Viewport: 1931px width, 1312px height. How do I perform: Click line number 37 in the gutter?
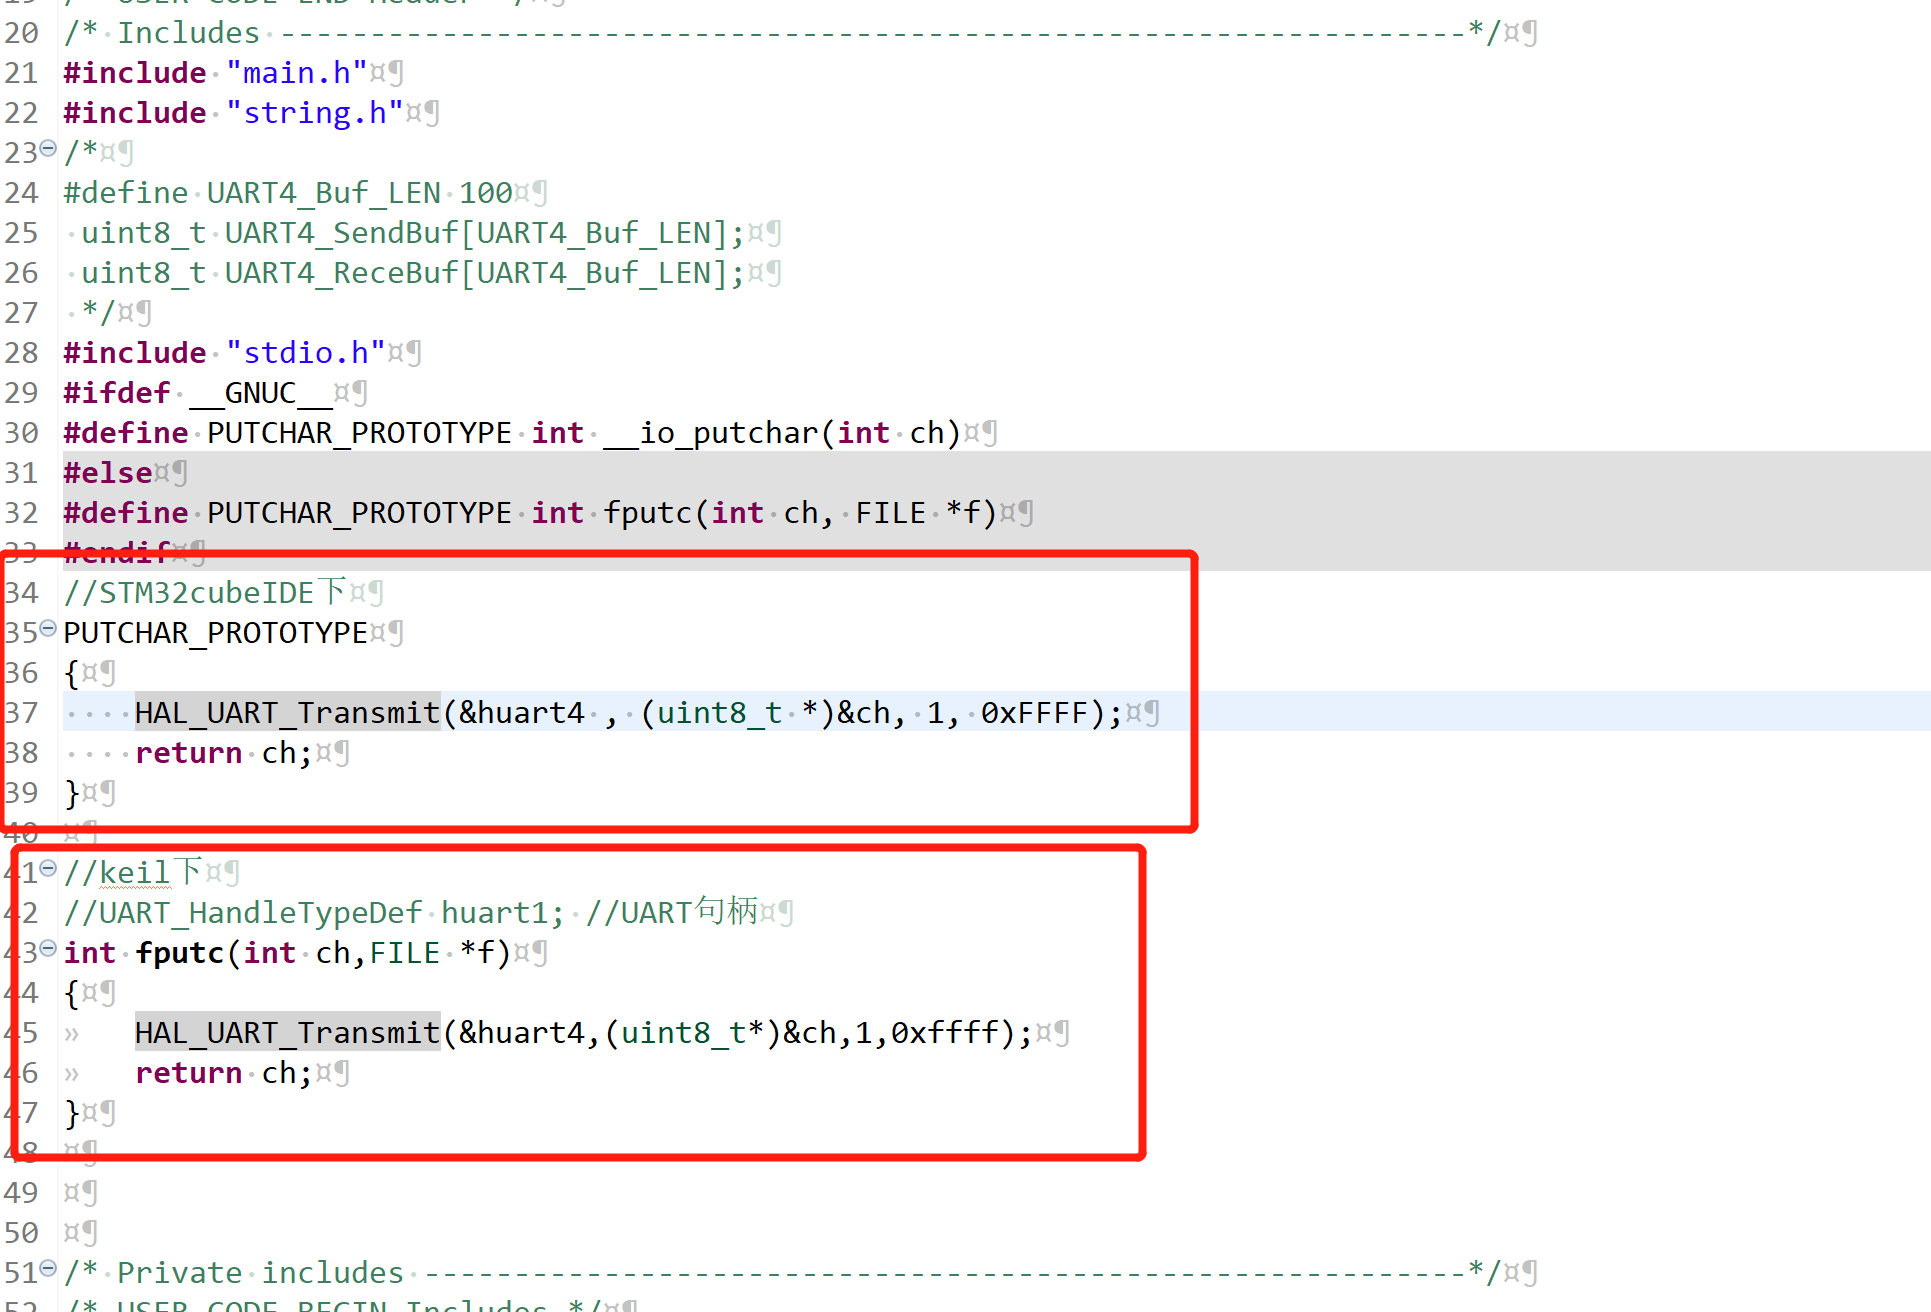22,712
